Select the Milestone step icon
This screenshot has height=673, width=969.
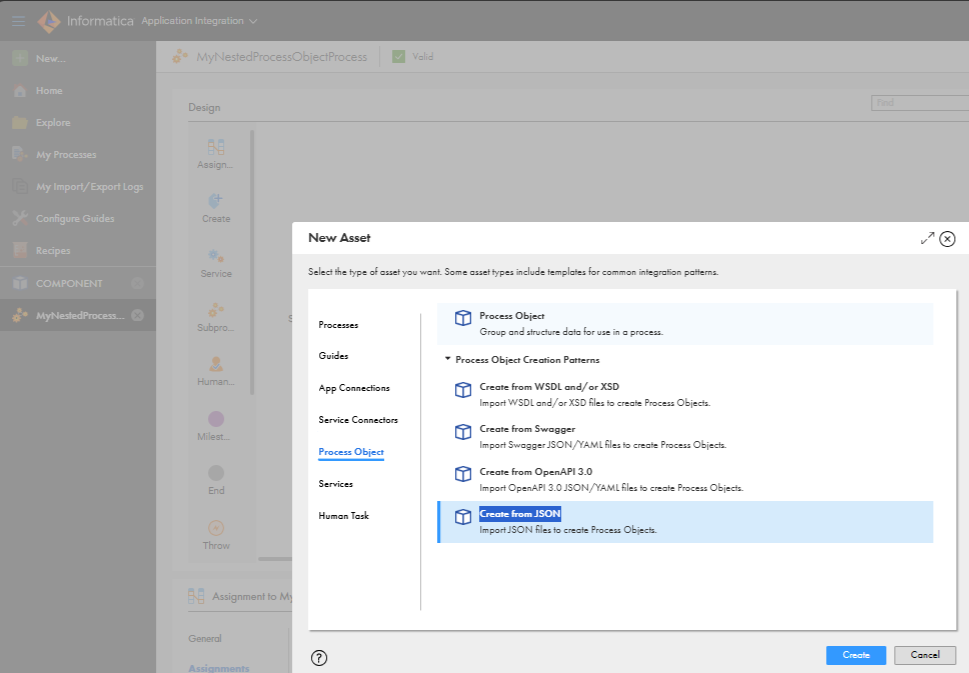216,419
